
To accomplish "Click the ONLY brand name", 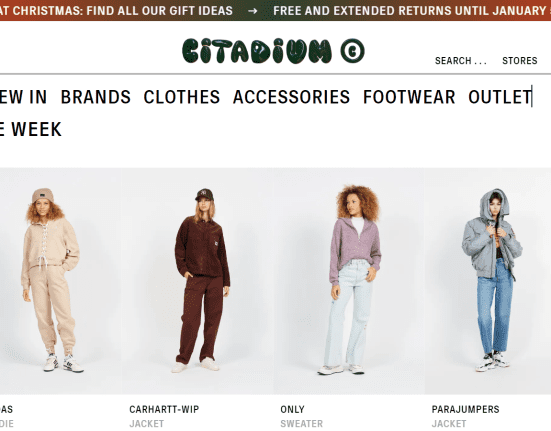I will (x=292, y=409).
